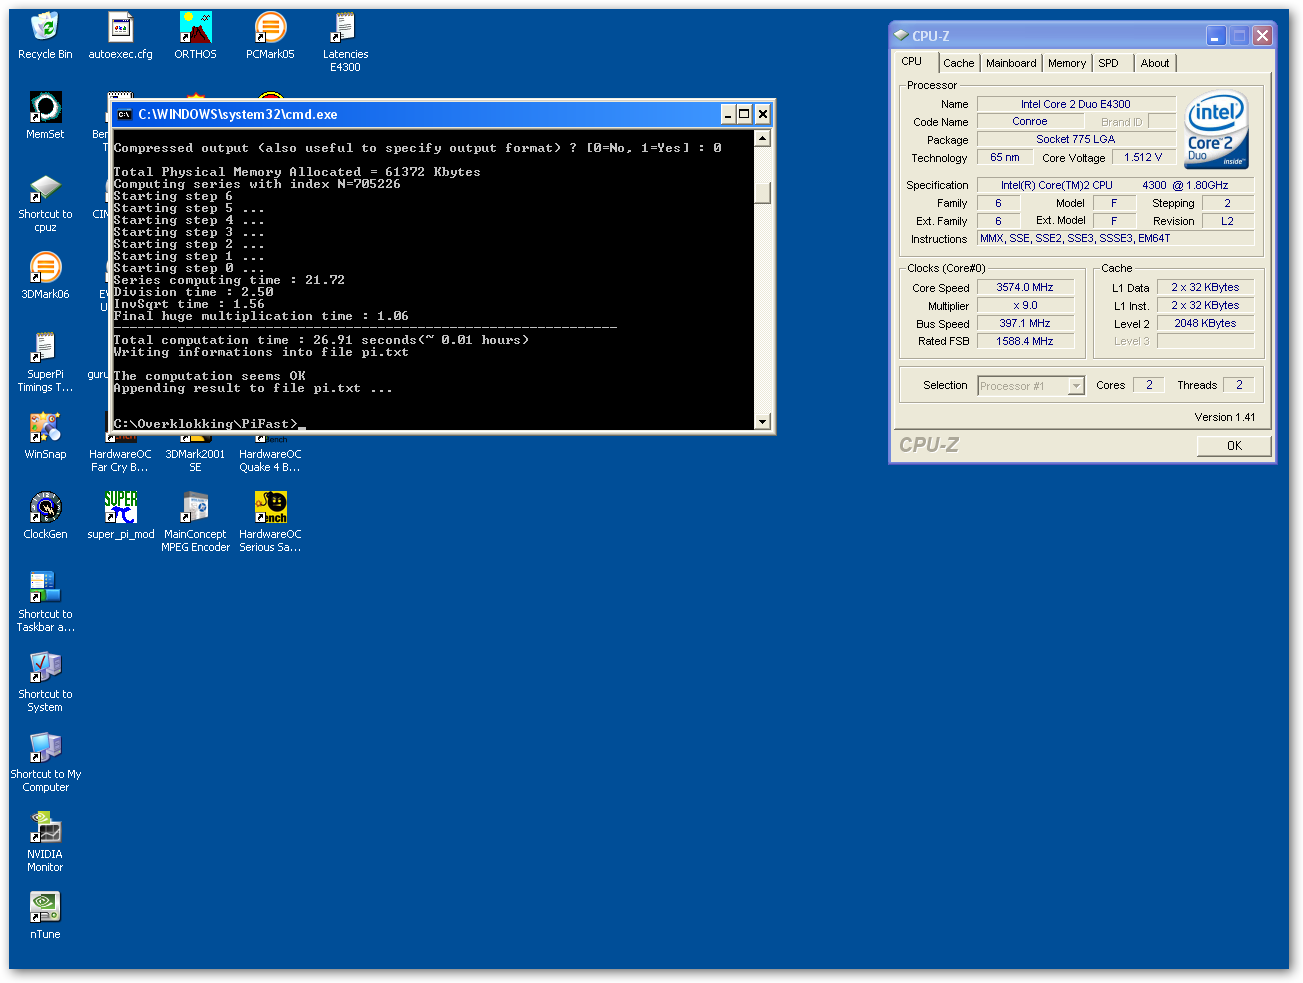Screen dimensions: 1303x983
Task: Close the CPU-Z window
Action: coord(1262,36)
